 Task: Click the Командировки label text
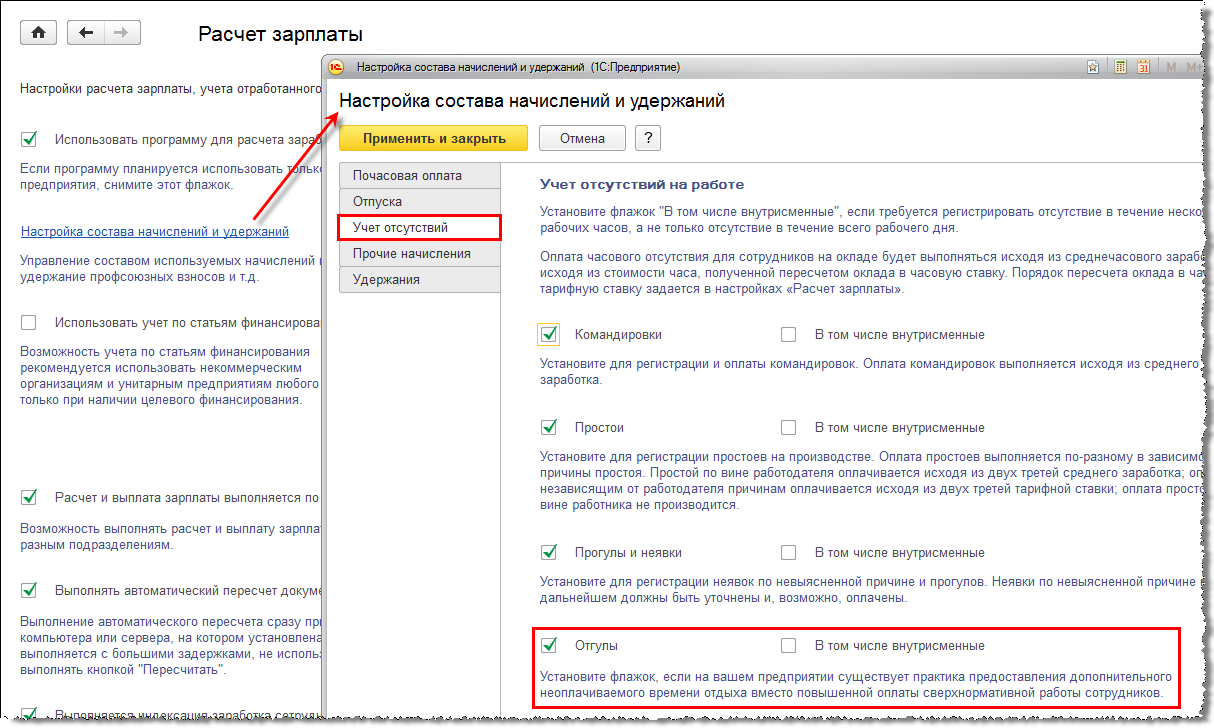pos(618,335)
